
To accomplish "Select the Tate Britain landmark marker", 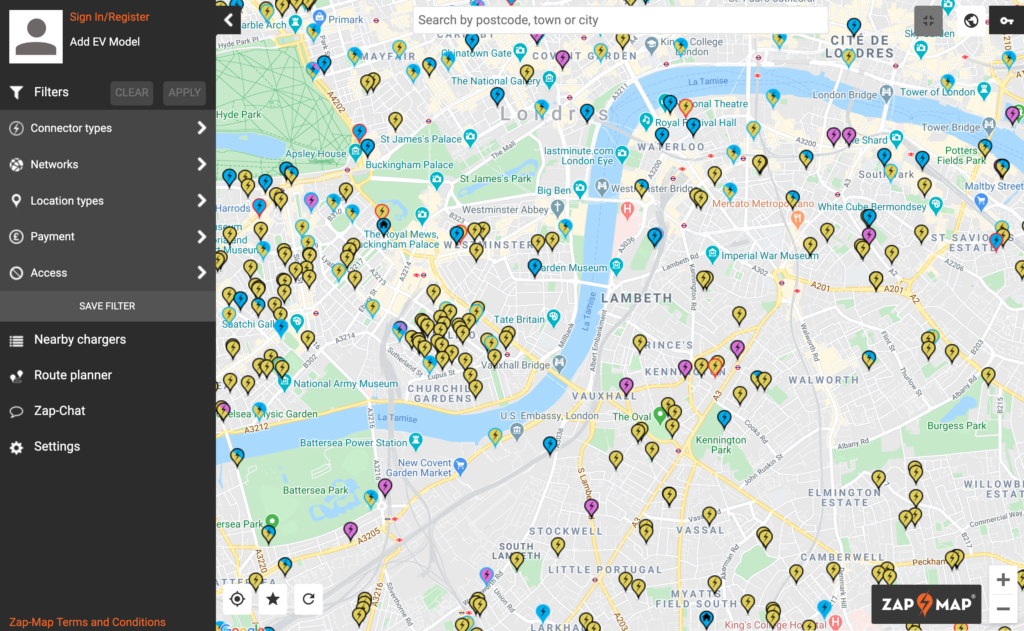I will click(554, 318).
